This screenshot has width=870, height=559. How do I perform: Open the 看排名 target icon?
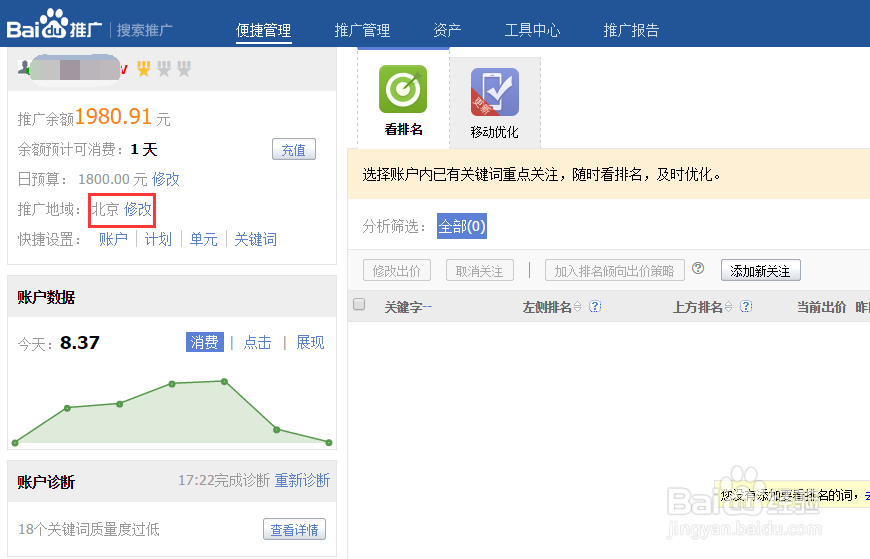(x=403, y=89)
